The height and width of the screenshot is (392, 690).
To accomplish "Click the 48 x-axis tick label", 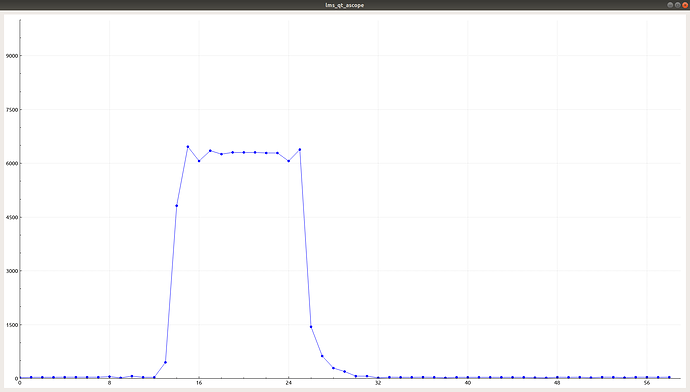I will point(557,383).
